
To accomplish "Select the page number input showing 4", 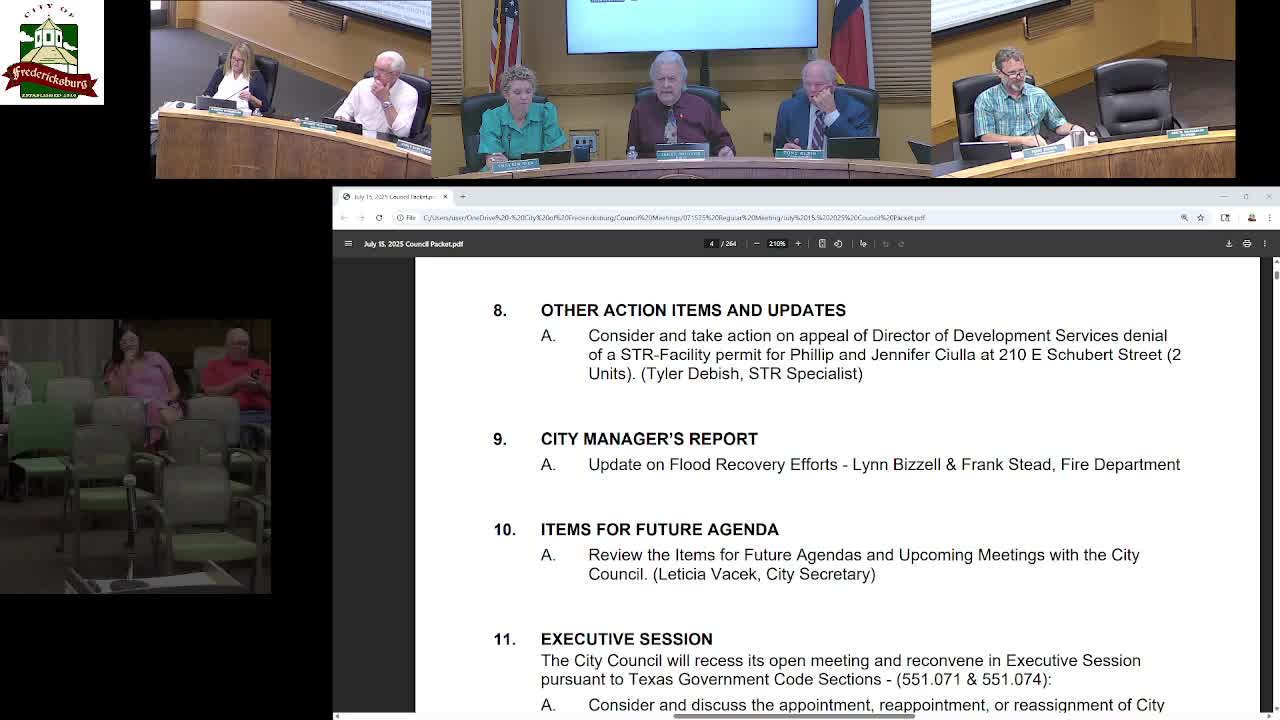I will [712, 243].
